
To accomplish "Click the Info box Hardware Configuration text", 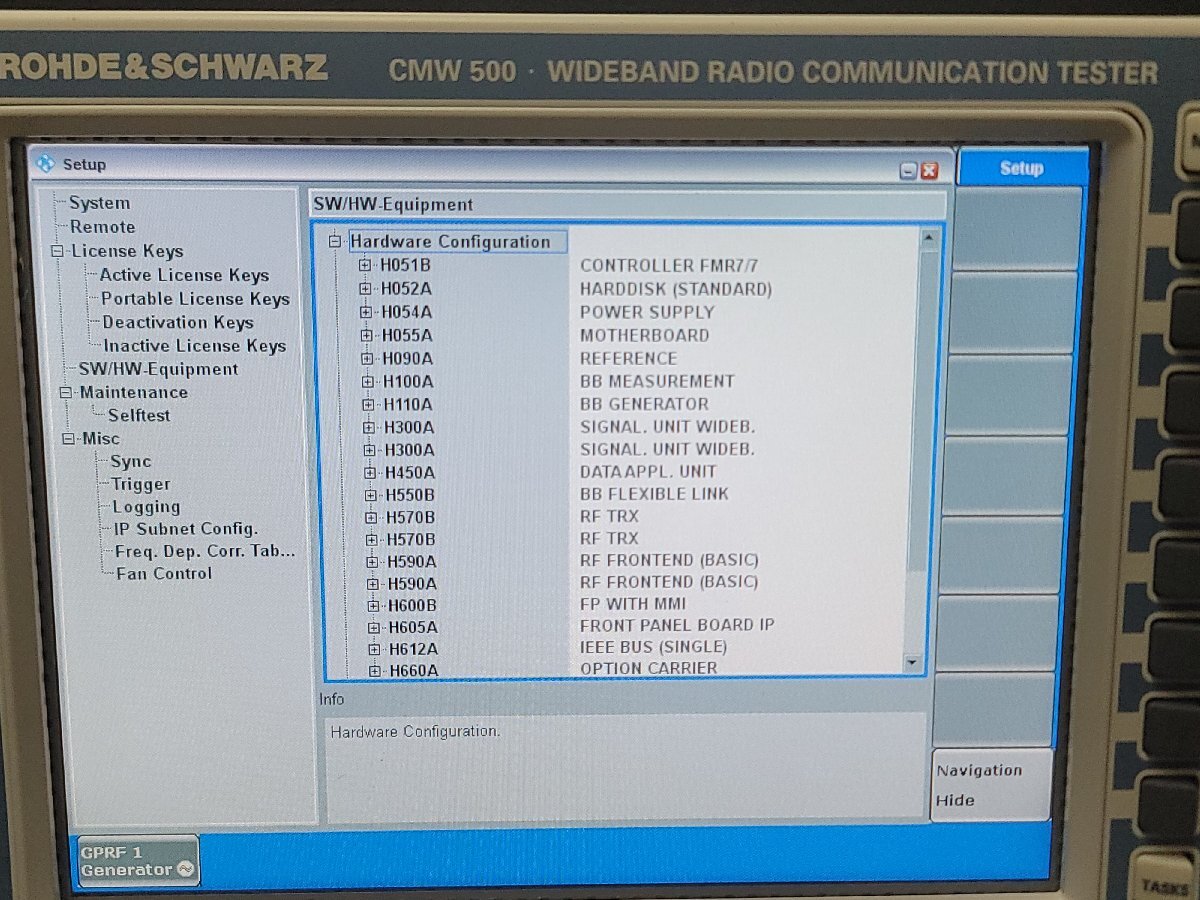I will point(415,731).
